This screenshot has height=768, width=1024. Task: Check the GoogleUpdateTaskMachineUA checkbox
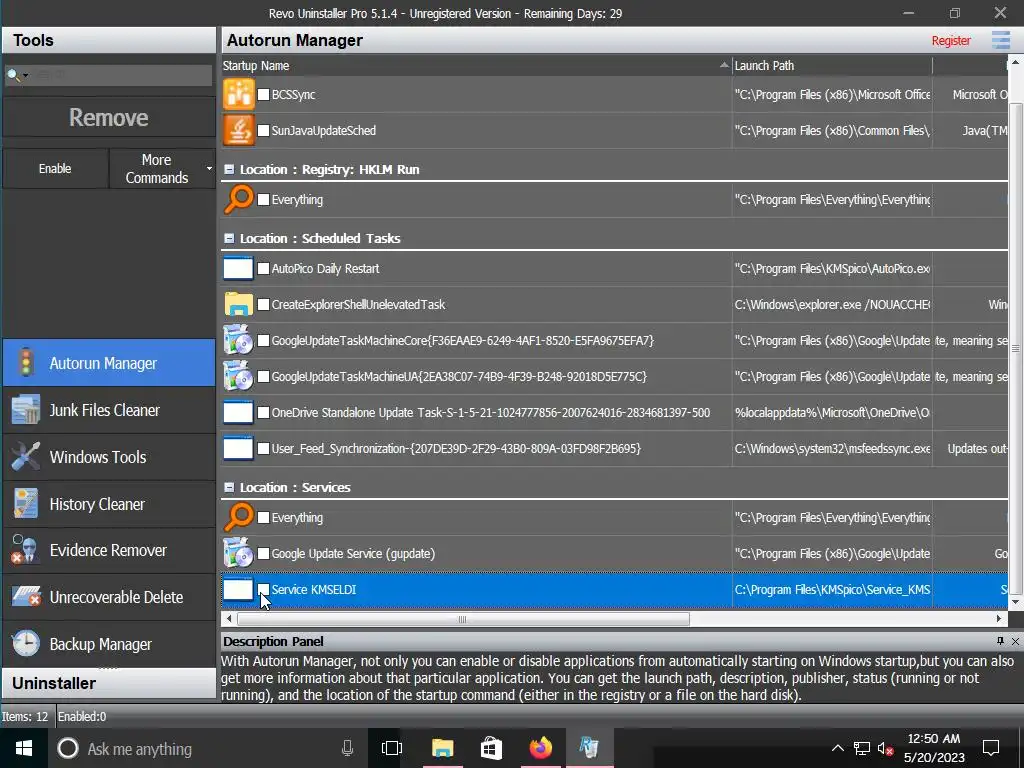point(263,377)
